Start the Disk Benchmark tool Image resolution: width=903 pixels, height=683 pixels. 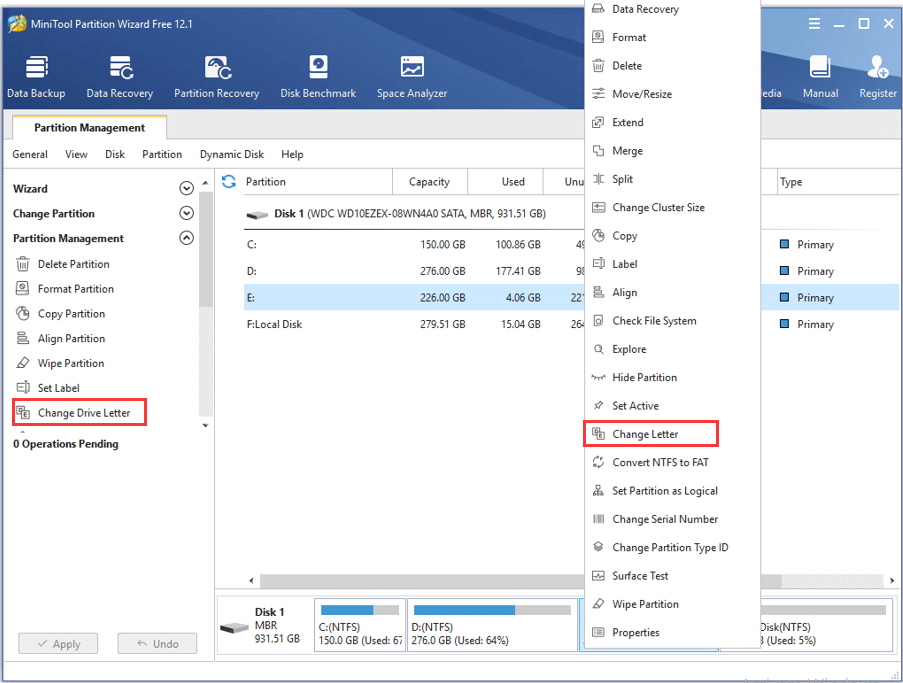[x=318, y=77]
